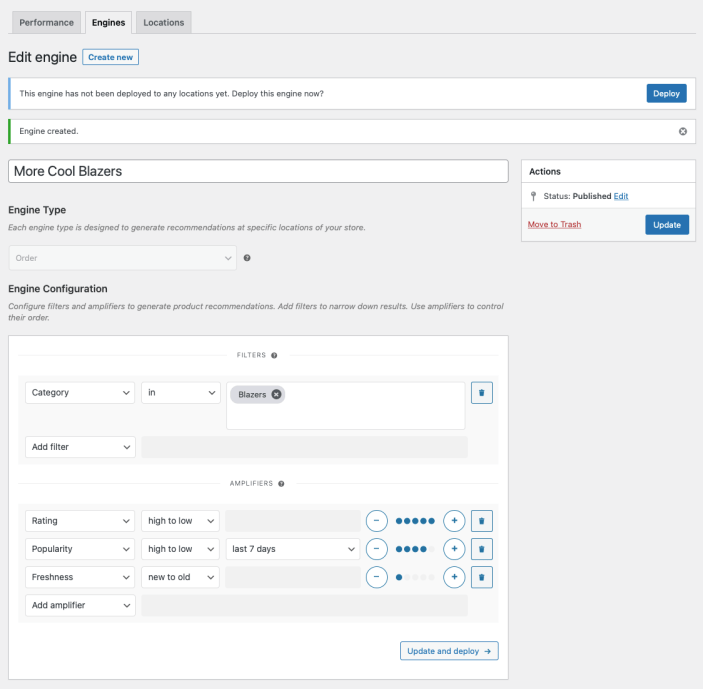Open the last 7 days dropdown

pyautogui.click(x=293, y=549)
